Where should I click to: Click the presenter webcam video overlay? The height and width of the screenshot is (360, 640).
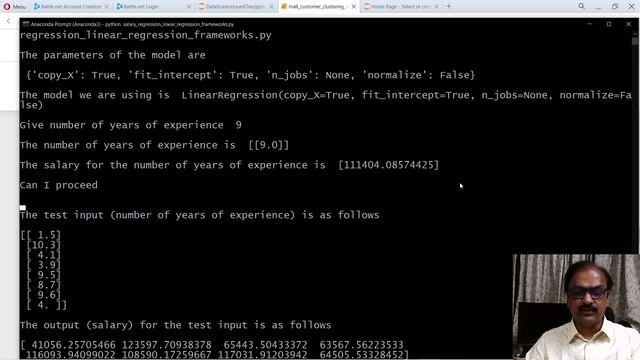coord(576,307)
